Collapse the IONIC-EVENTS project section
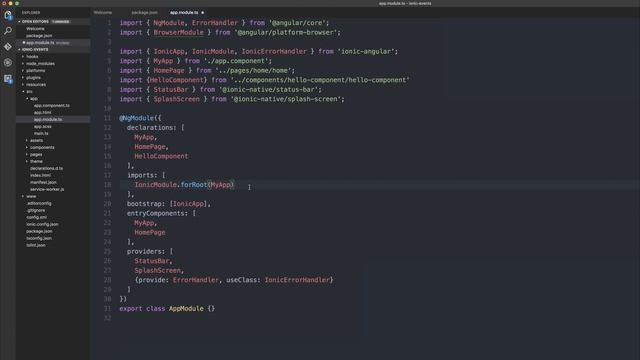Image resolution: width=640 pixels, height=360 pixels. [34, 49]
